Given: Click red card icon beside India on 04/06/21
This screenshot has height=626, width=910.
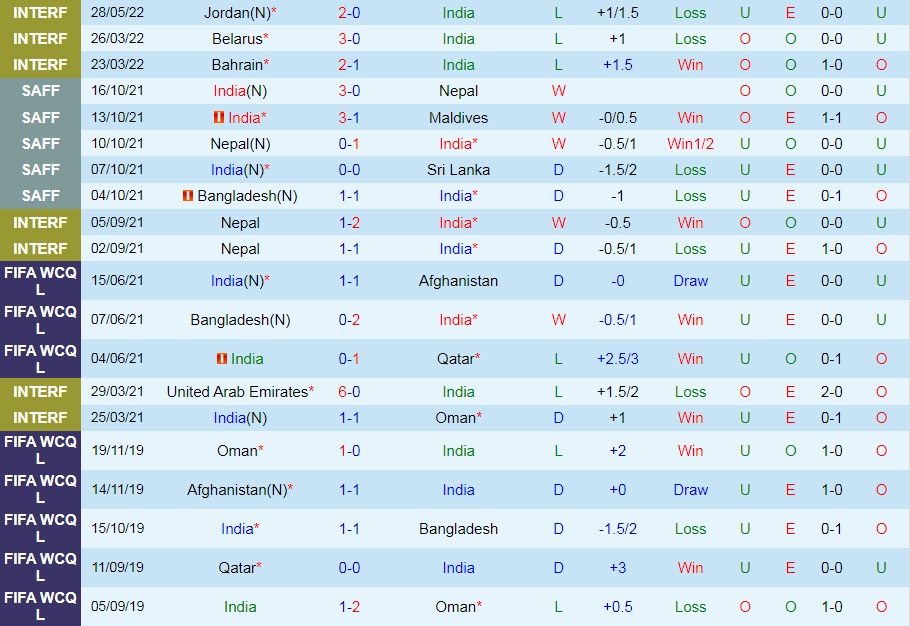Looking at the screenshot, I should click(222, 359).
